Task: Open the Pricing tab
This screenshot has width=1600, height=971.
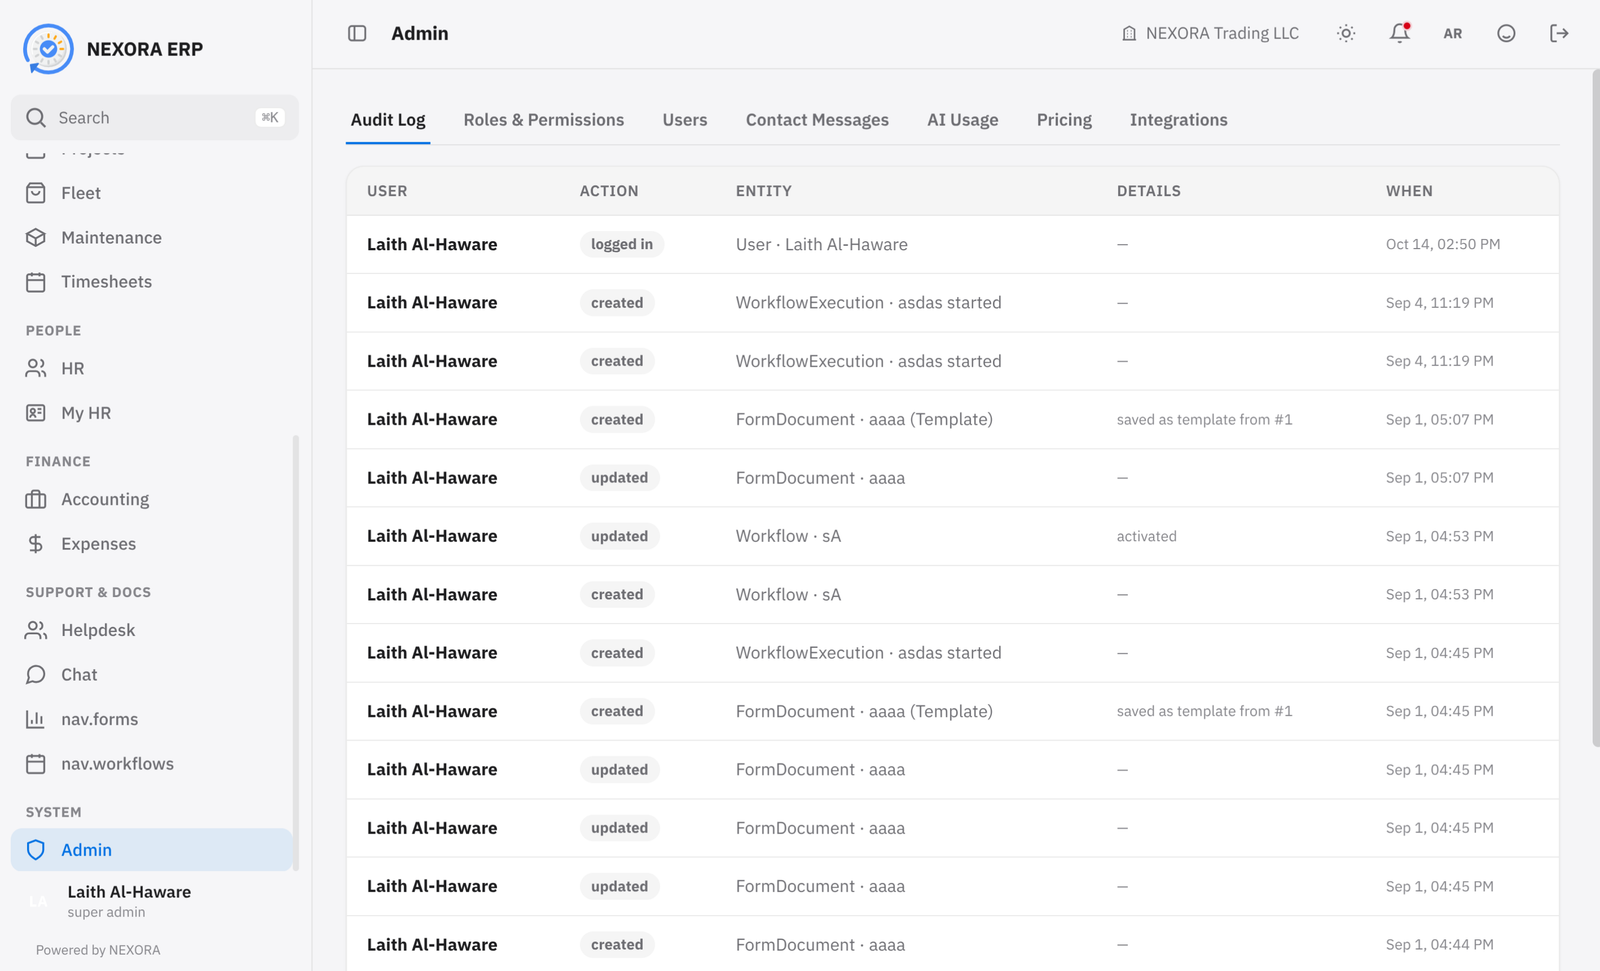Action: pos(1064,120)
